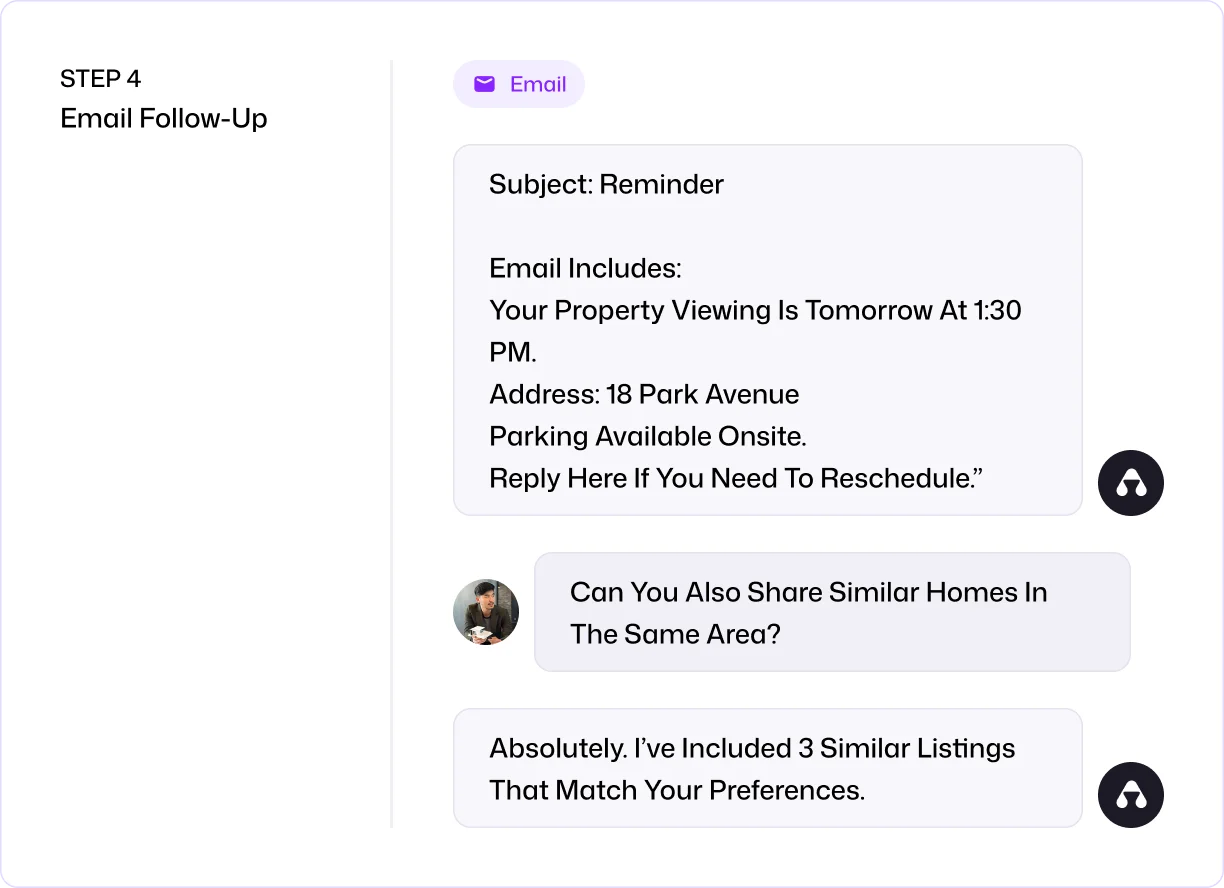Screen dimensions: 1224x888
Task: Click the purple envelope icon in Email badge
Action: pos(484,84)
